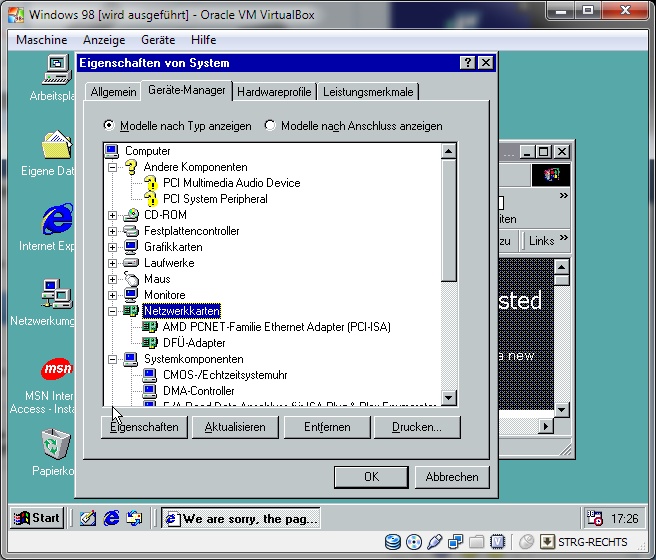Click the Netzwerkkarten card icon
The height and width of the screenshot is (560, 656).
[x=131, y=311]
